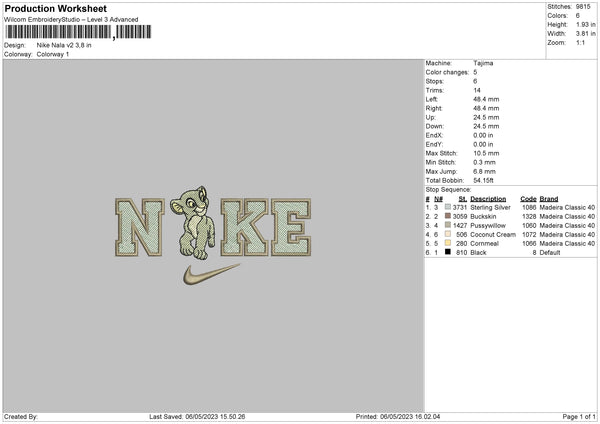This screenshot has width=600, height=424.
Task: Click the Sterling Silver color swatch
Action: (448, 207)
